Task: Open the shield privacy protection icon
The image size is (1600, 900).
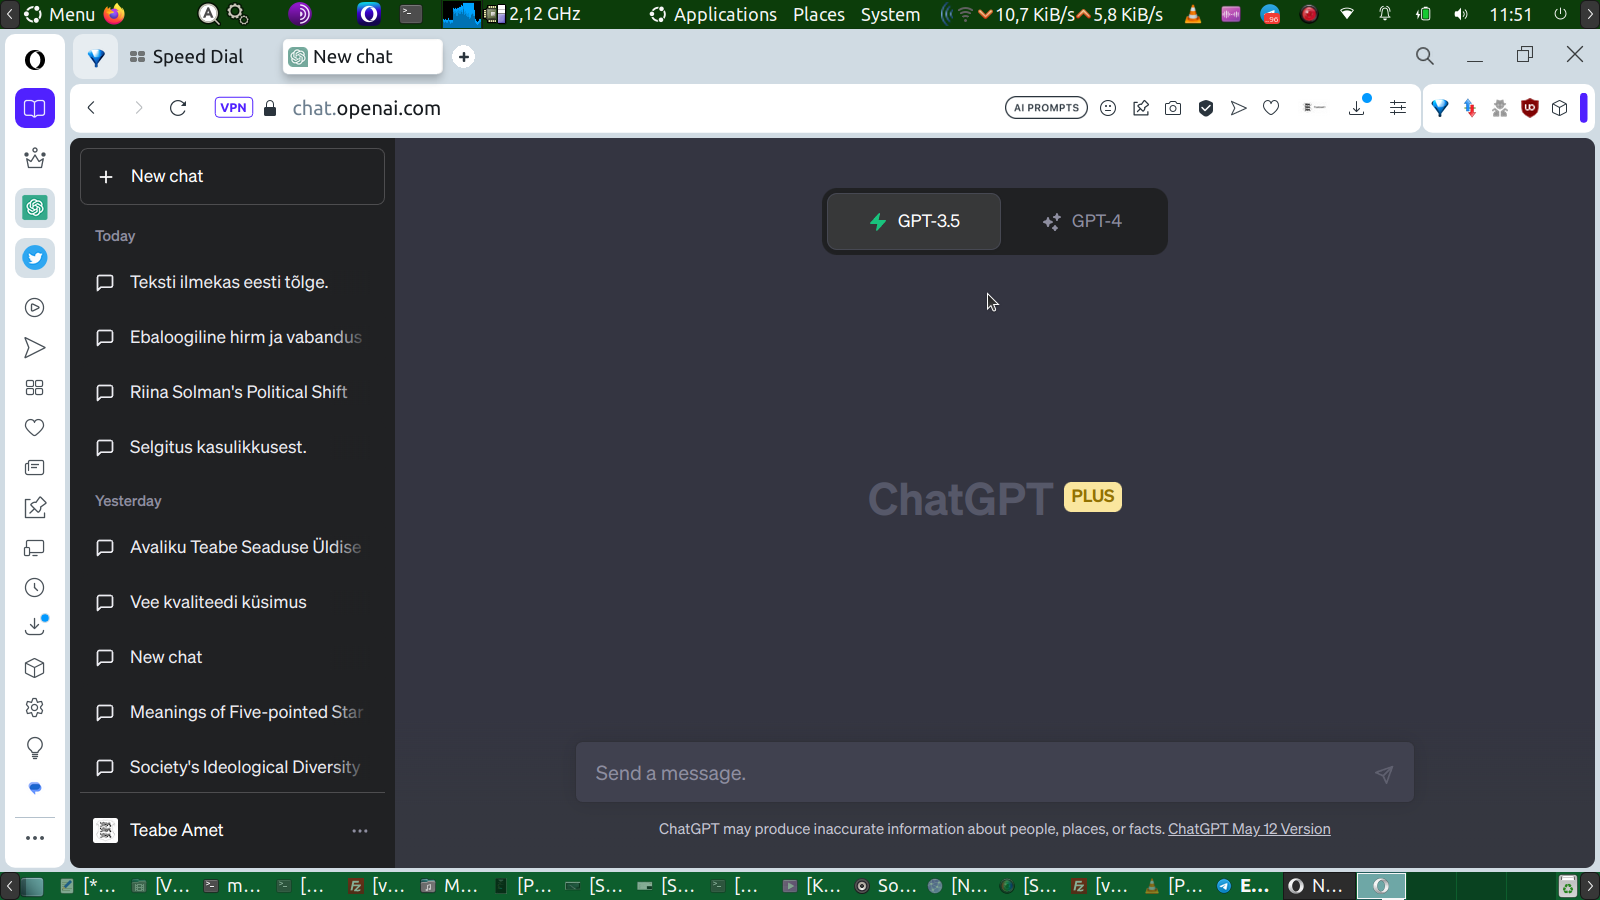Action: [1206, 108]
